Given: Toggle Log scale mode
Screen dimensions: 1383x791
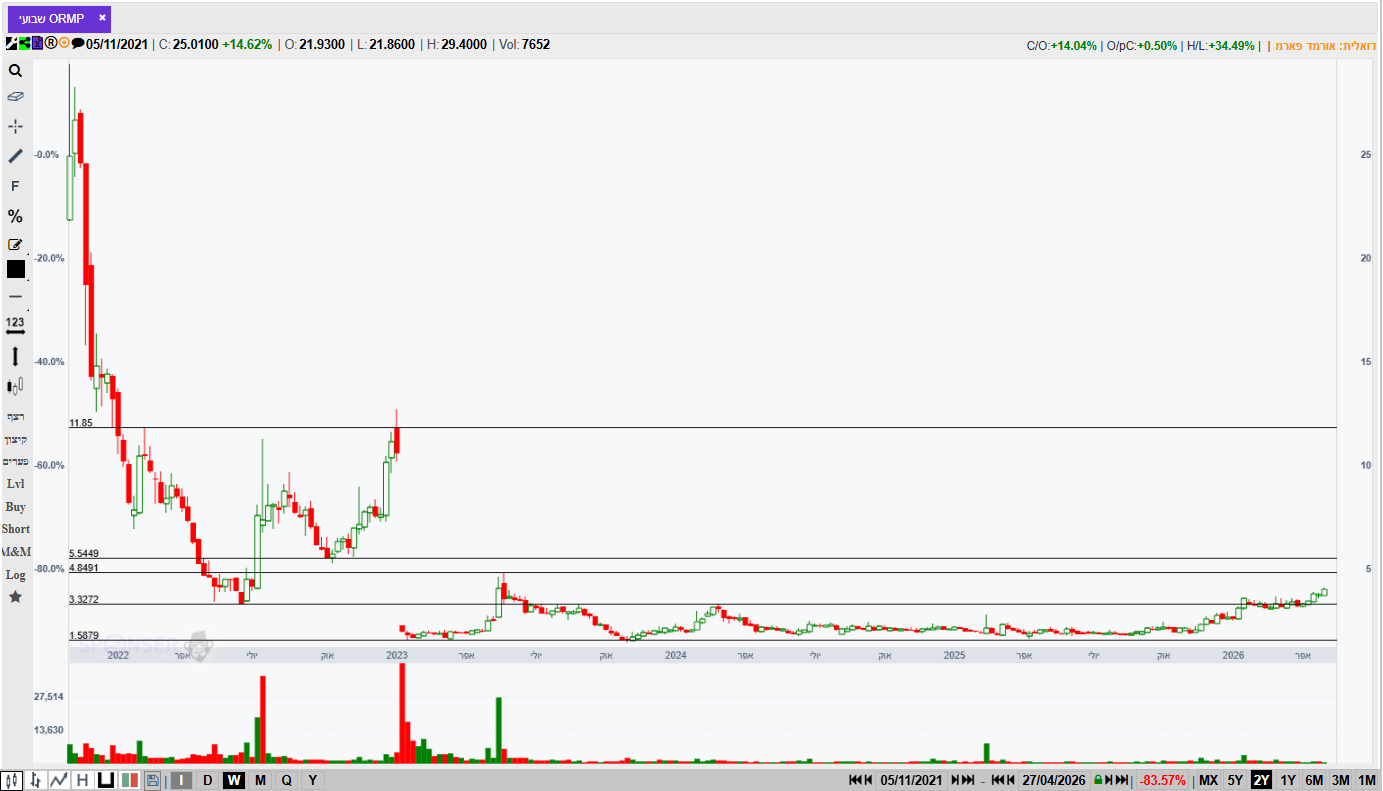Looking at the screenshot, I should point(15,575).
